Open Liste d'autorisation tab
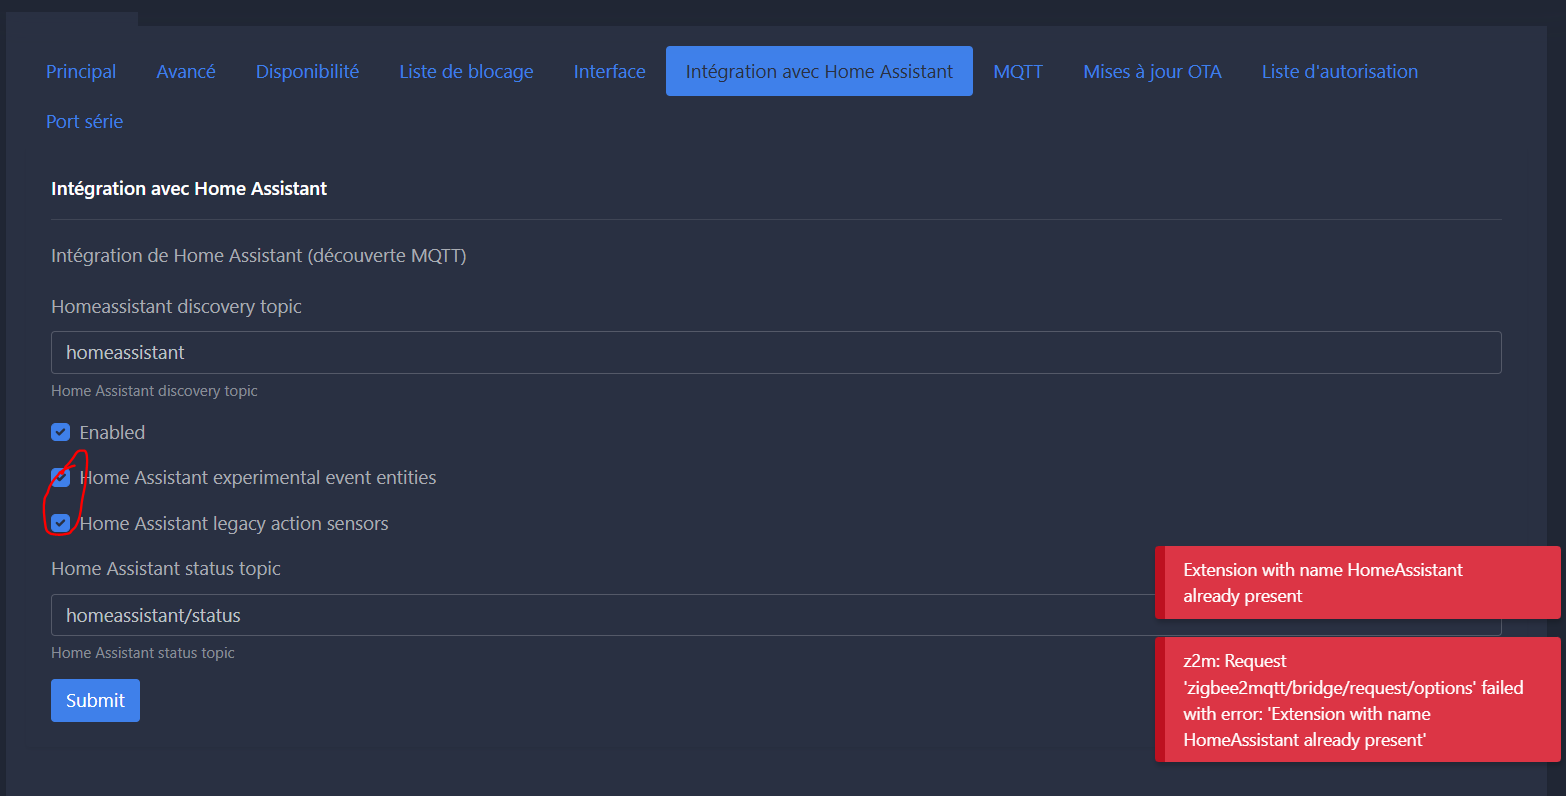Screen dimensions: 1566x796 click(1339, 71)
